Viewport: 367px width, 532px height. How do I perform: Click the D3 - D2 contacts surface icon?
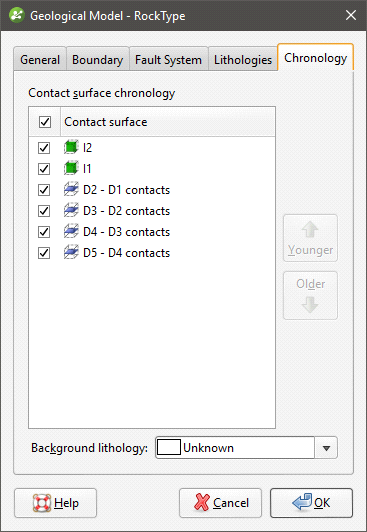click(71, 211)
